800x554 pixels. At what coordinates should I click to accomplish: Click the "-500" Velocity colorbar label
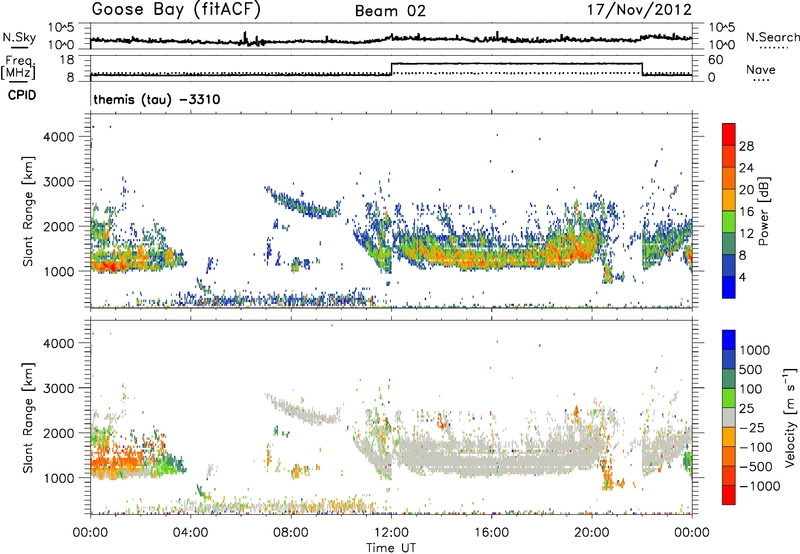coord(756,467)
